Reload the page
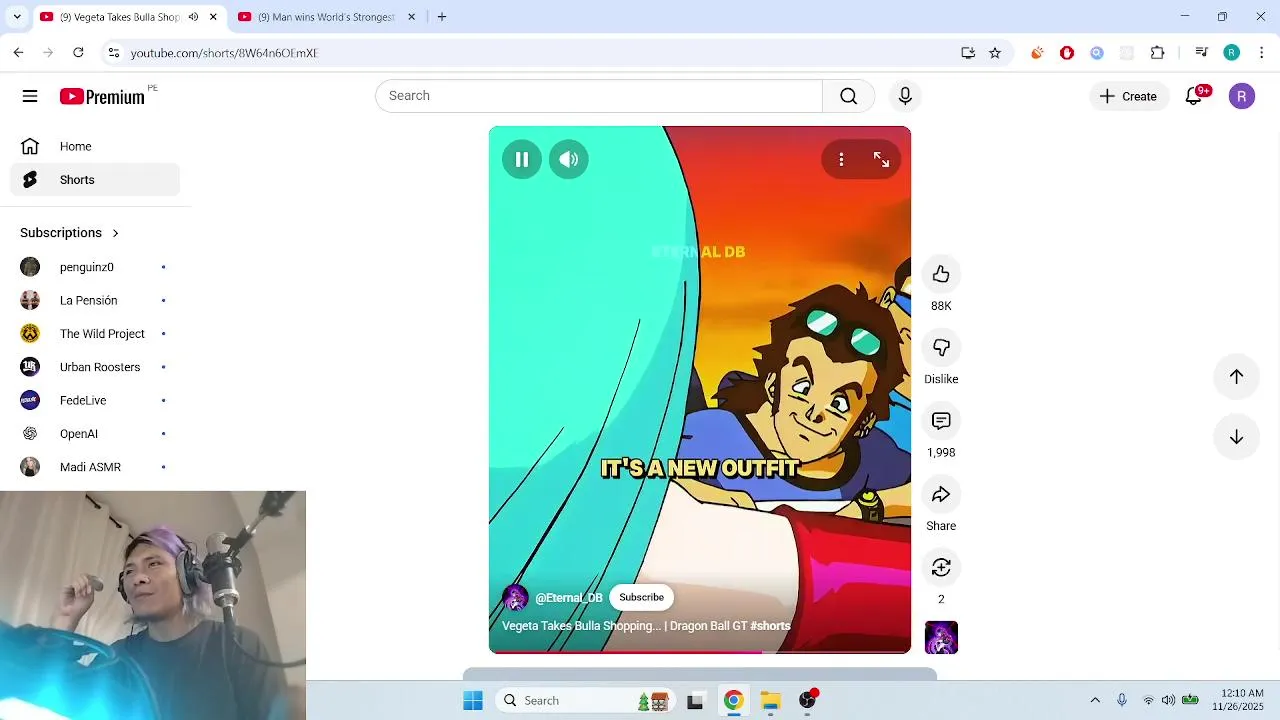 pyautogui.click(x=78, y=53)
